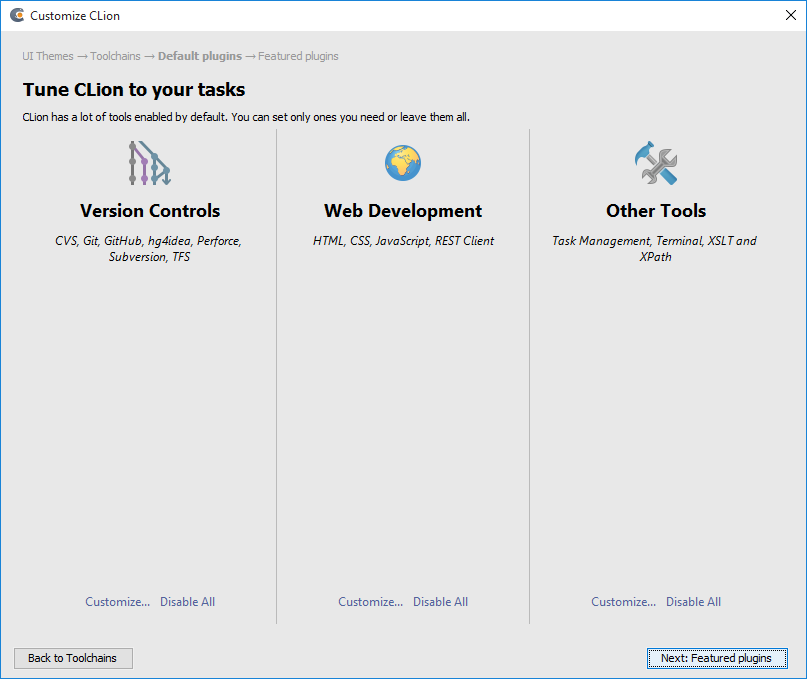Viewport: 807px width, 679px height.
Task: Close the Customize CLion window
Action: (x=789, y=16)
